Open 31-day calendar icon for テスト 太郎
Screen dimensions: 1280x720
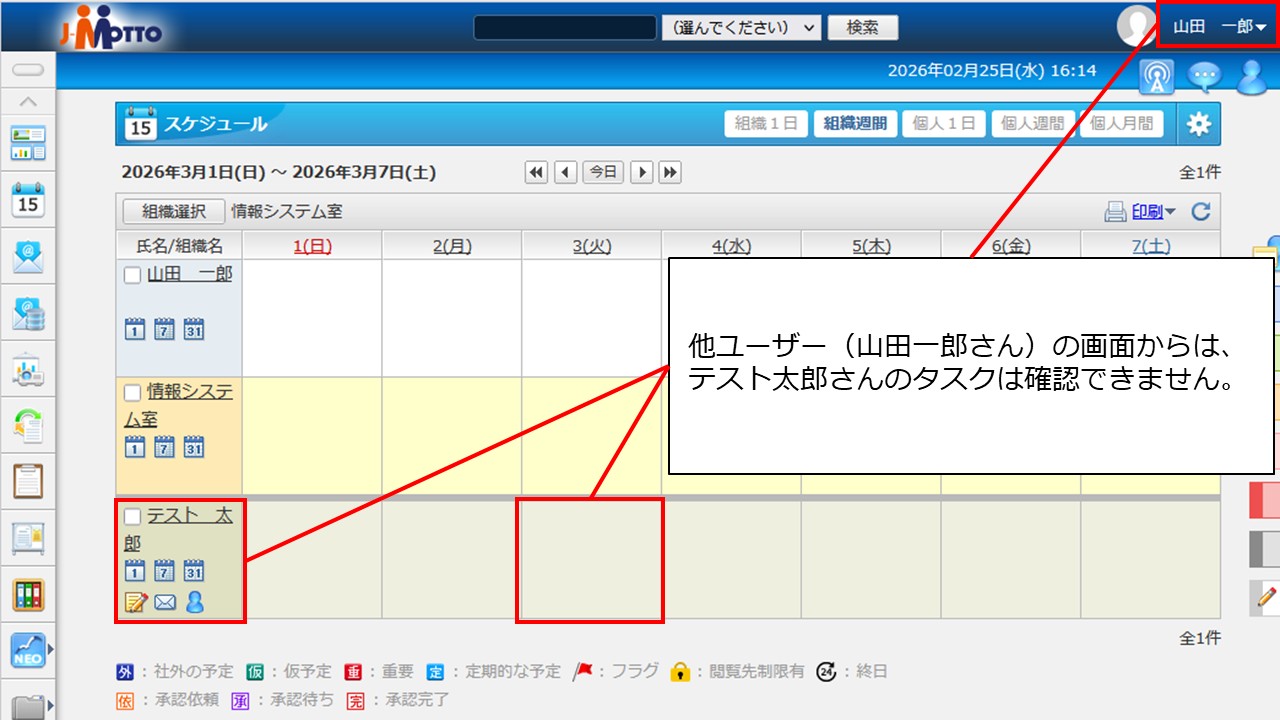pos(194,570)
